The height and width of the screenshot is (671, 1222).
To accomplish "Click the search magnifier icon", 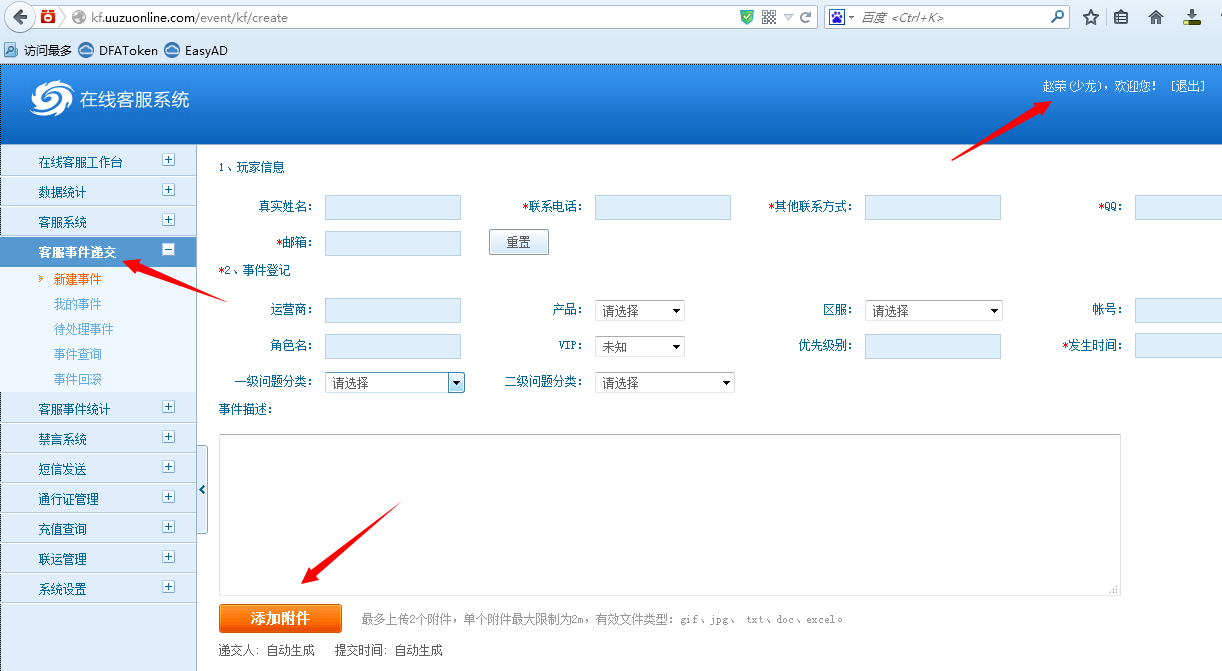I will (x=1058, y=17).
